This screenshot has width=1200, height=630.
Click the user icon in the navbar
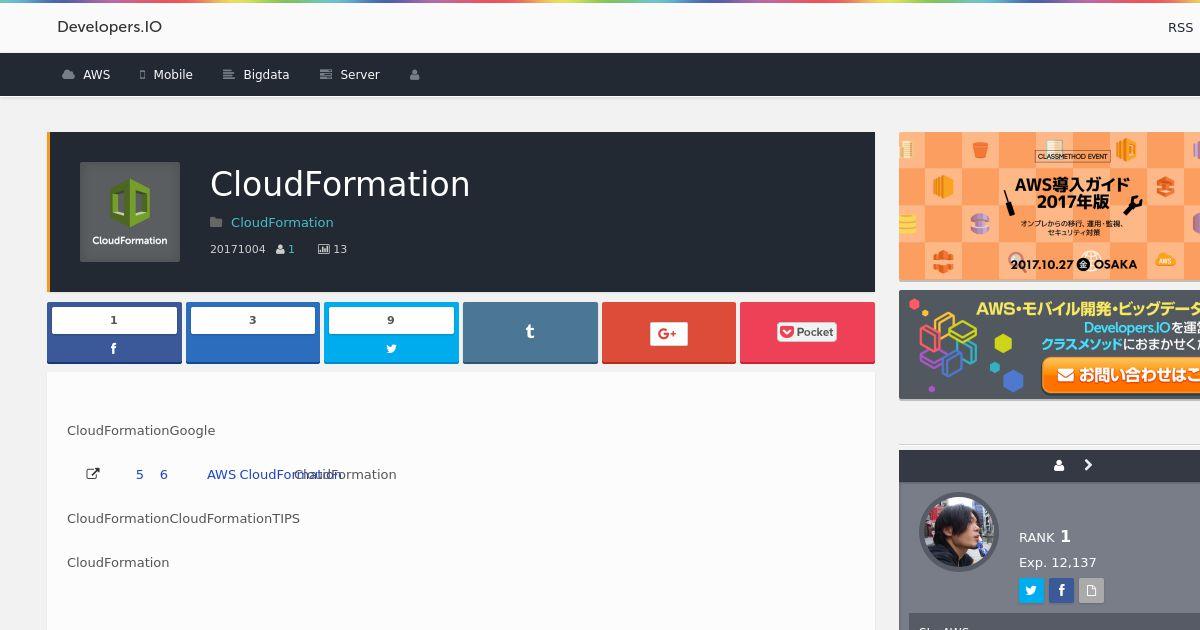point(415,75)
